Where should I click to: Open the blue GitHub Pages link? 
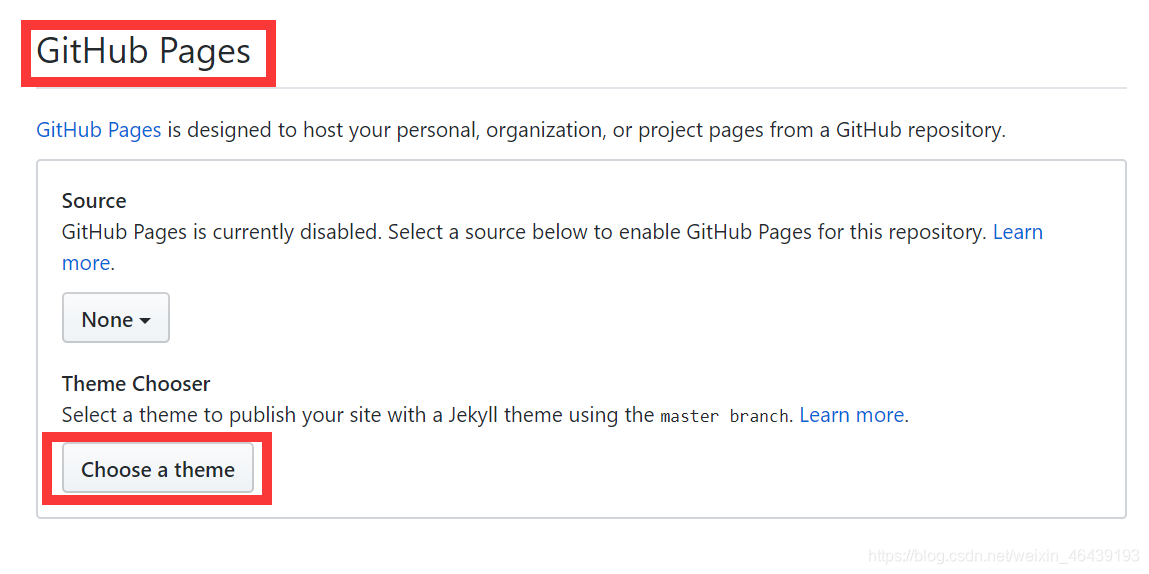(98, 130)
